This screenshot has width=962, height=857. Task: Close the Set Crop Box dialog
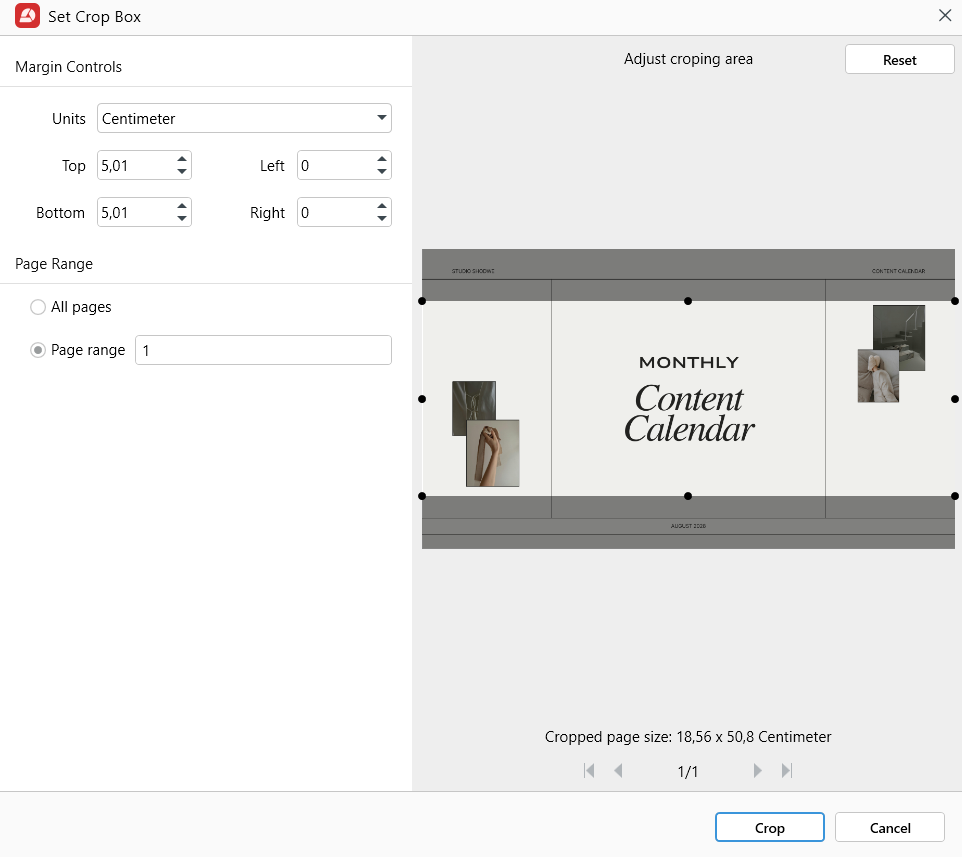tap(944, 15)
